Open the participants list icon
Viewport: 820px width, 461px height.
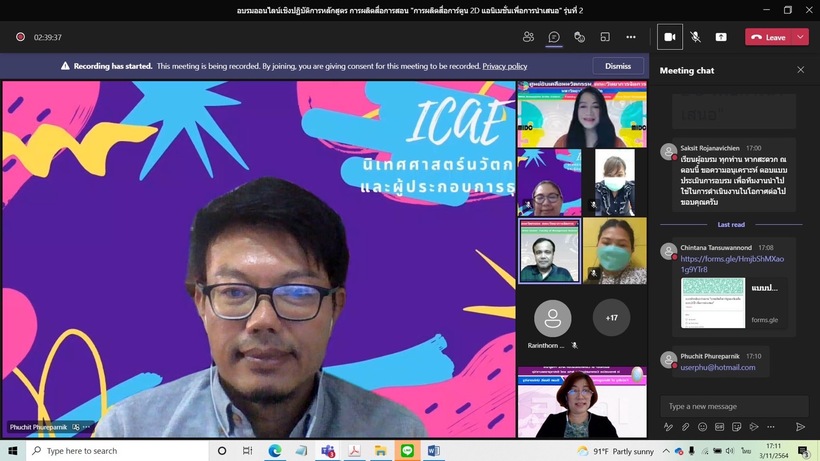point(528,37)
